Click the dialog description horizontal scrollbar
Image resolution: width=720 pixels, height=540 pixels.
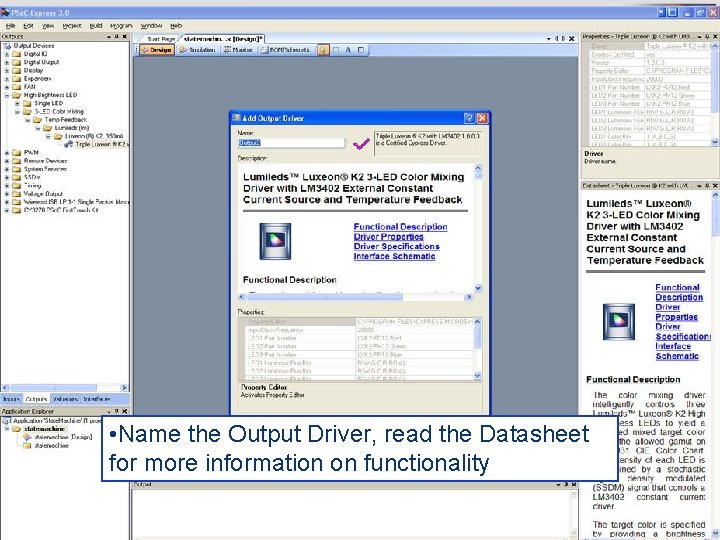[x=355, y=297]
